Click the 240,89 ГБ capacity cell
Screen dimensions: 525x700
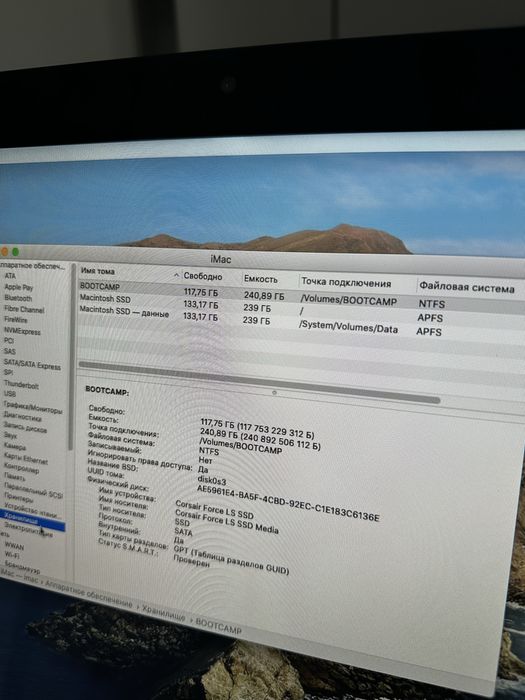[264, 296]
